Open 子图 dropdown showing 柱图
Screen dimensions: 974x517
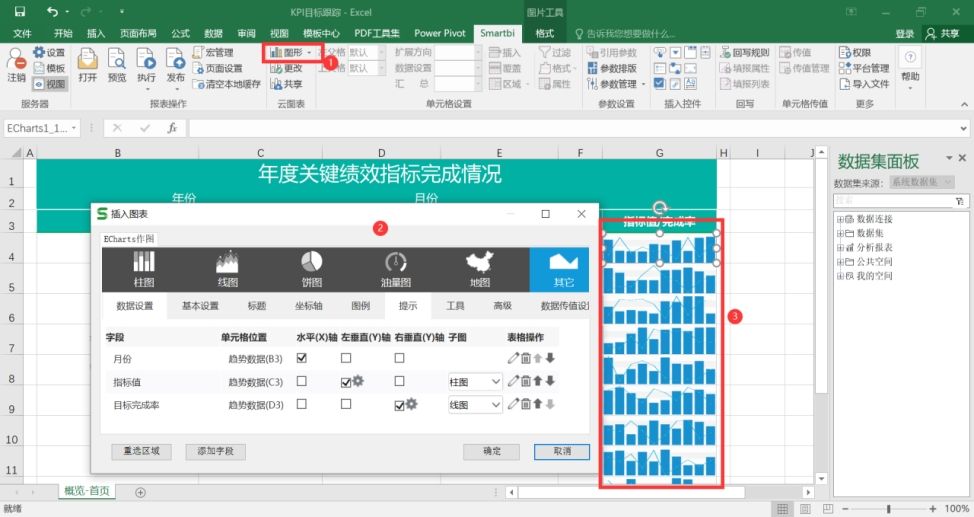point(475,382)
